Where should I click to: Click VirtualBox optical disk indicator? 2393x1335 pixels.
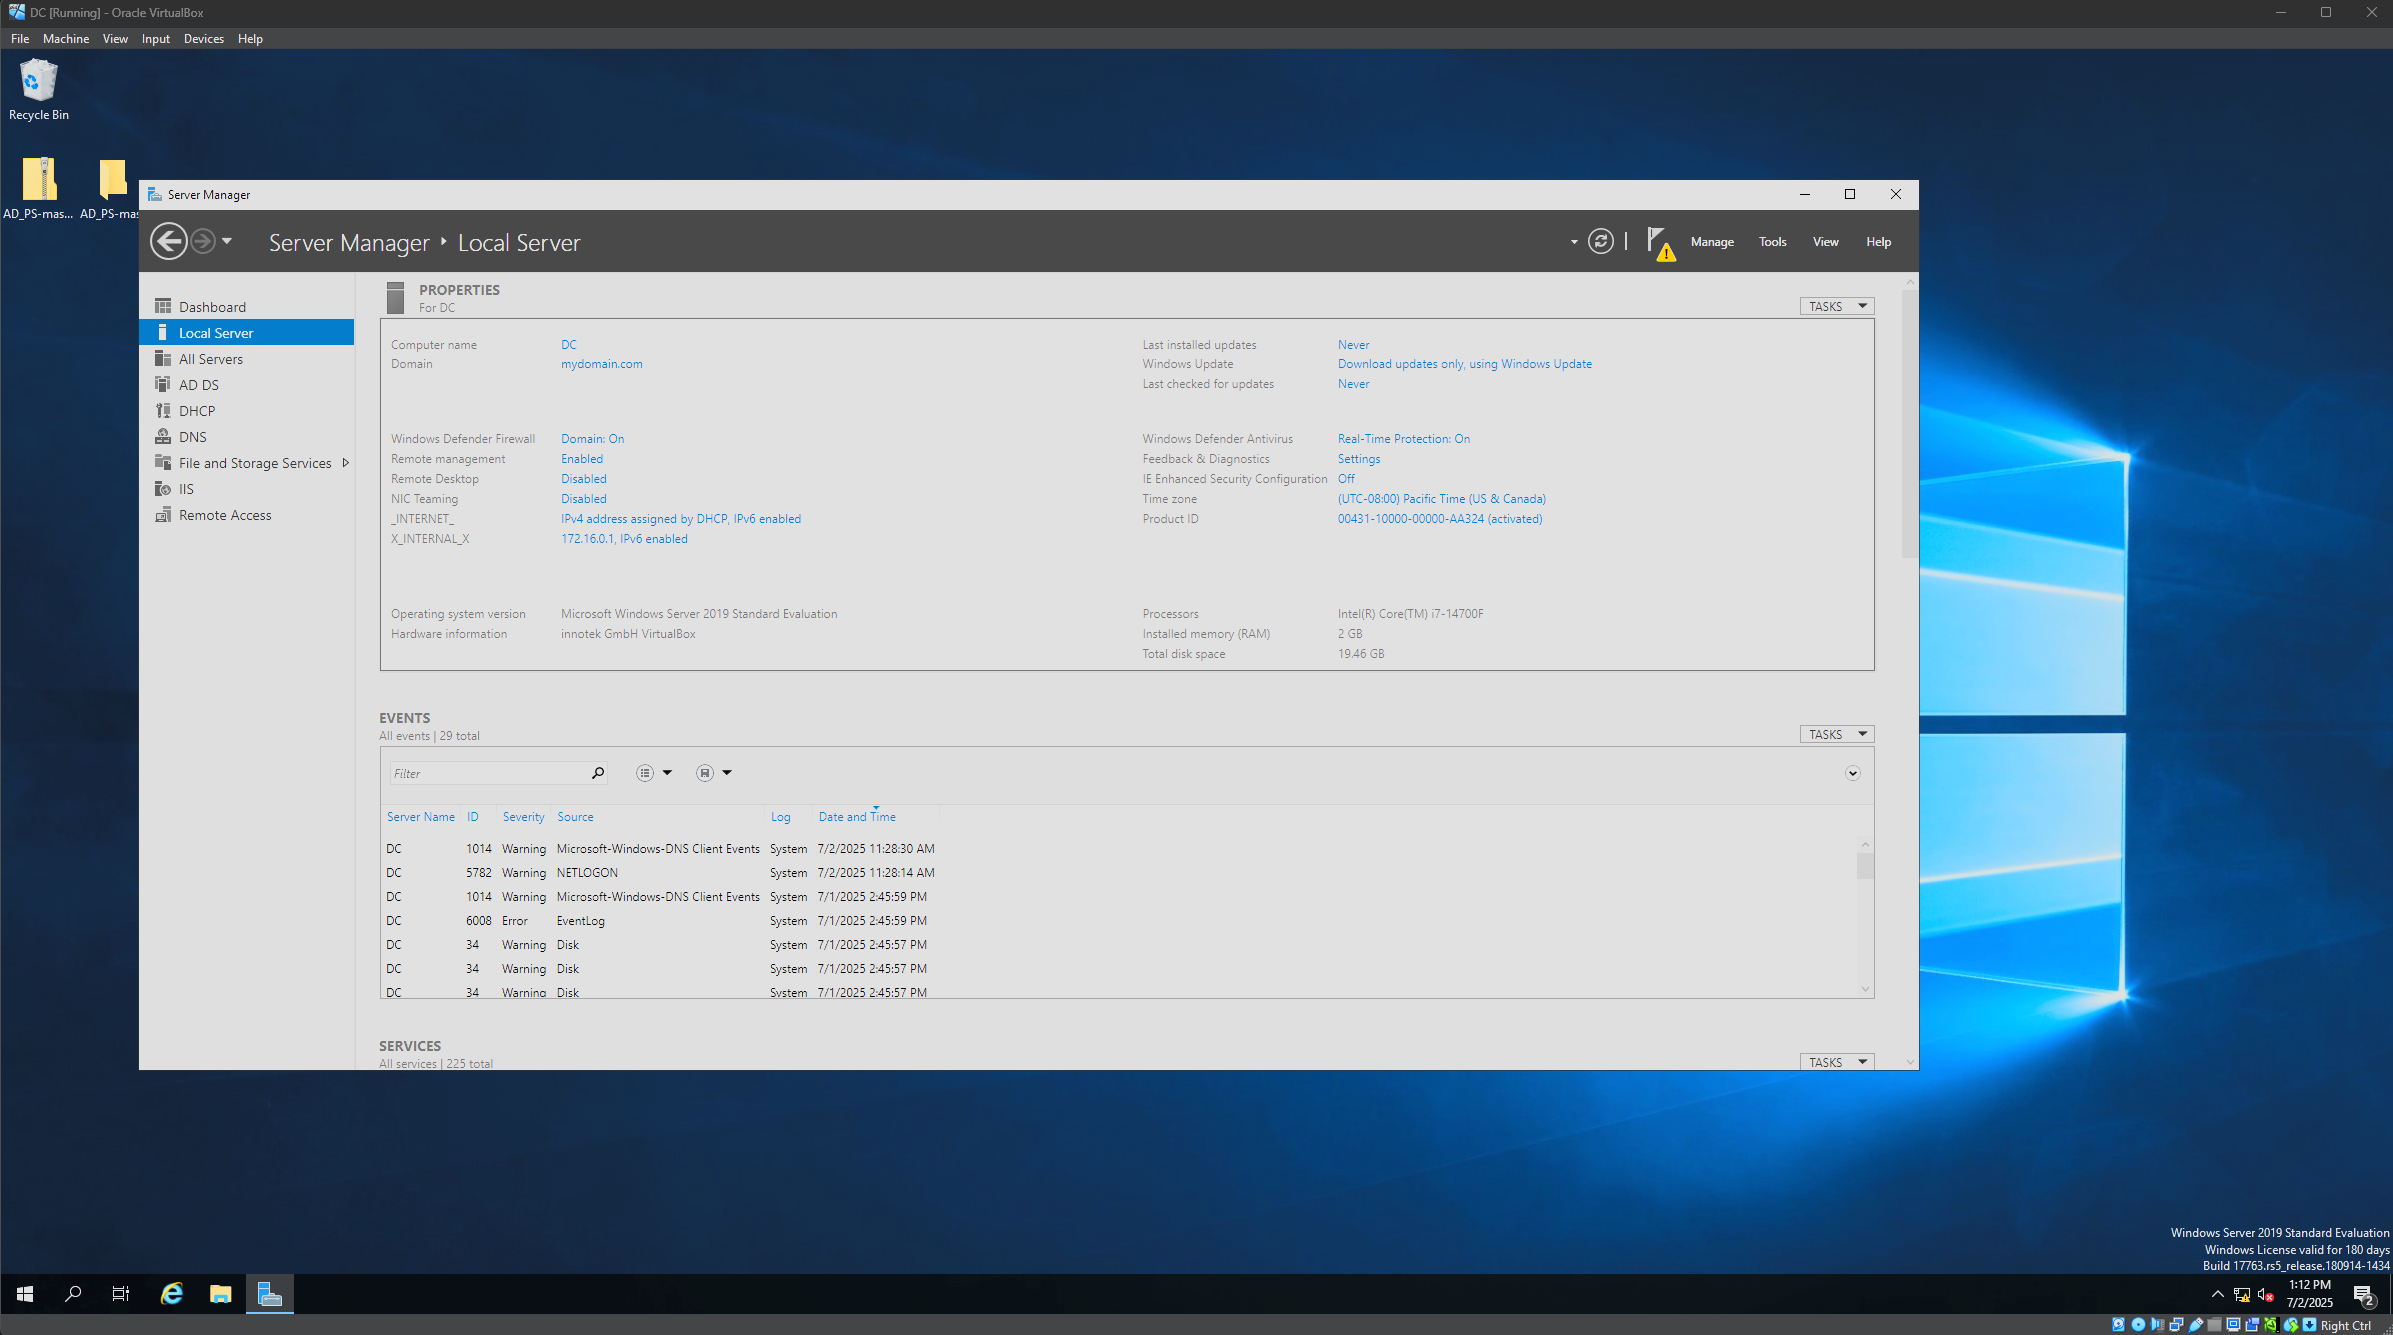(2138, 1325)
